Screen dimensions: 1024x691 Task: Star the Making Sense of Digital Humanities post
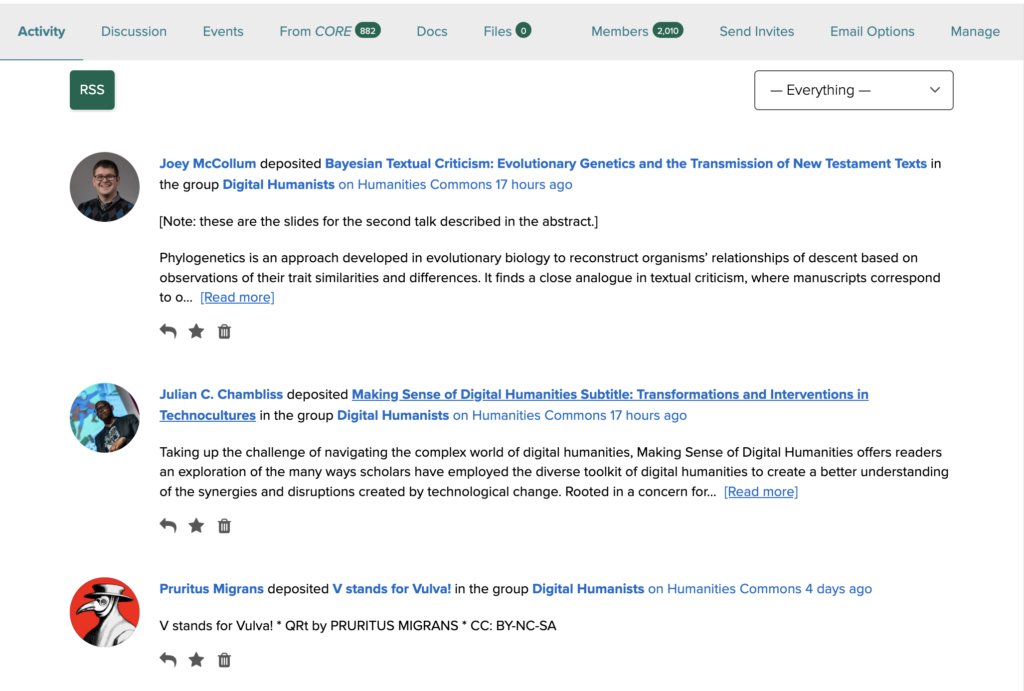pyautogui.click(x=196, y=525)
